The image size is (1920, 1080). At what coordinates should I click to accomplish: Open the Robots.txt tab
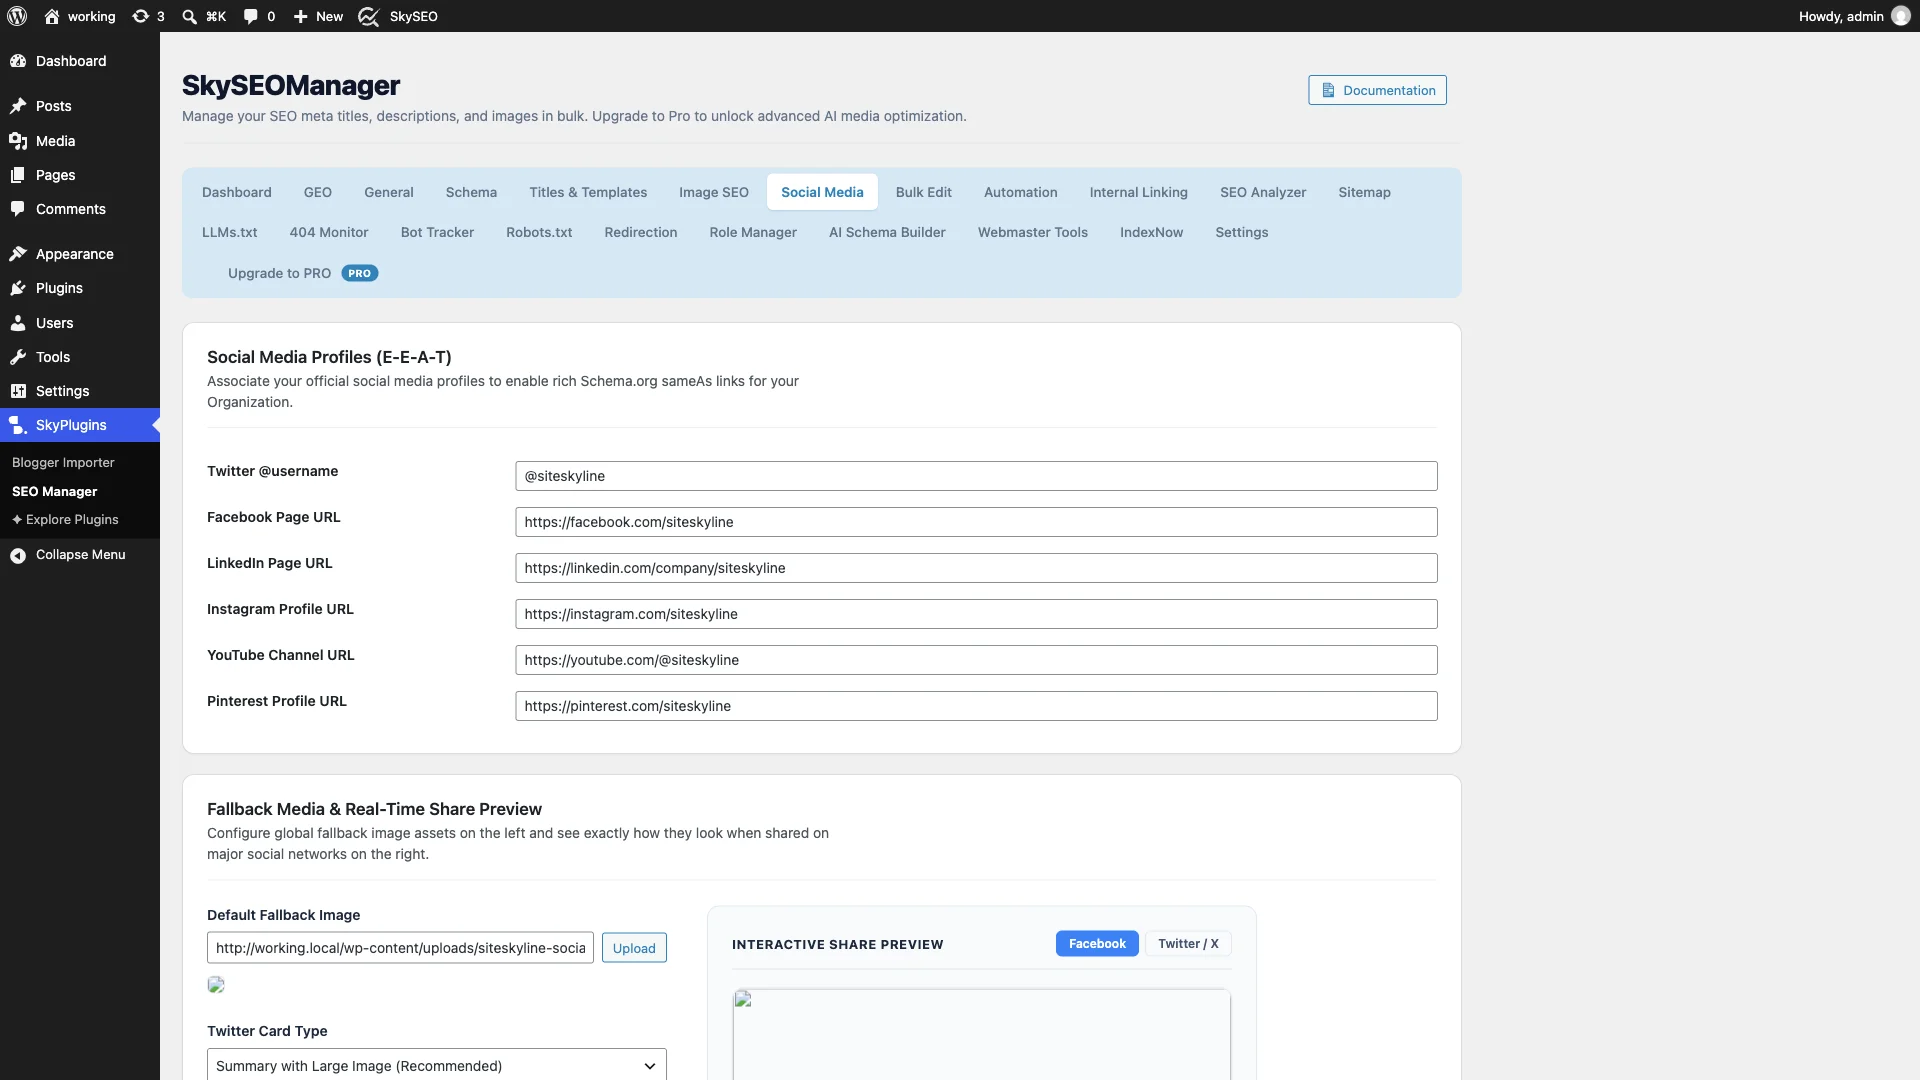pos(539,232)
